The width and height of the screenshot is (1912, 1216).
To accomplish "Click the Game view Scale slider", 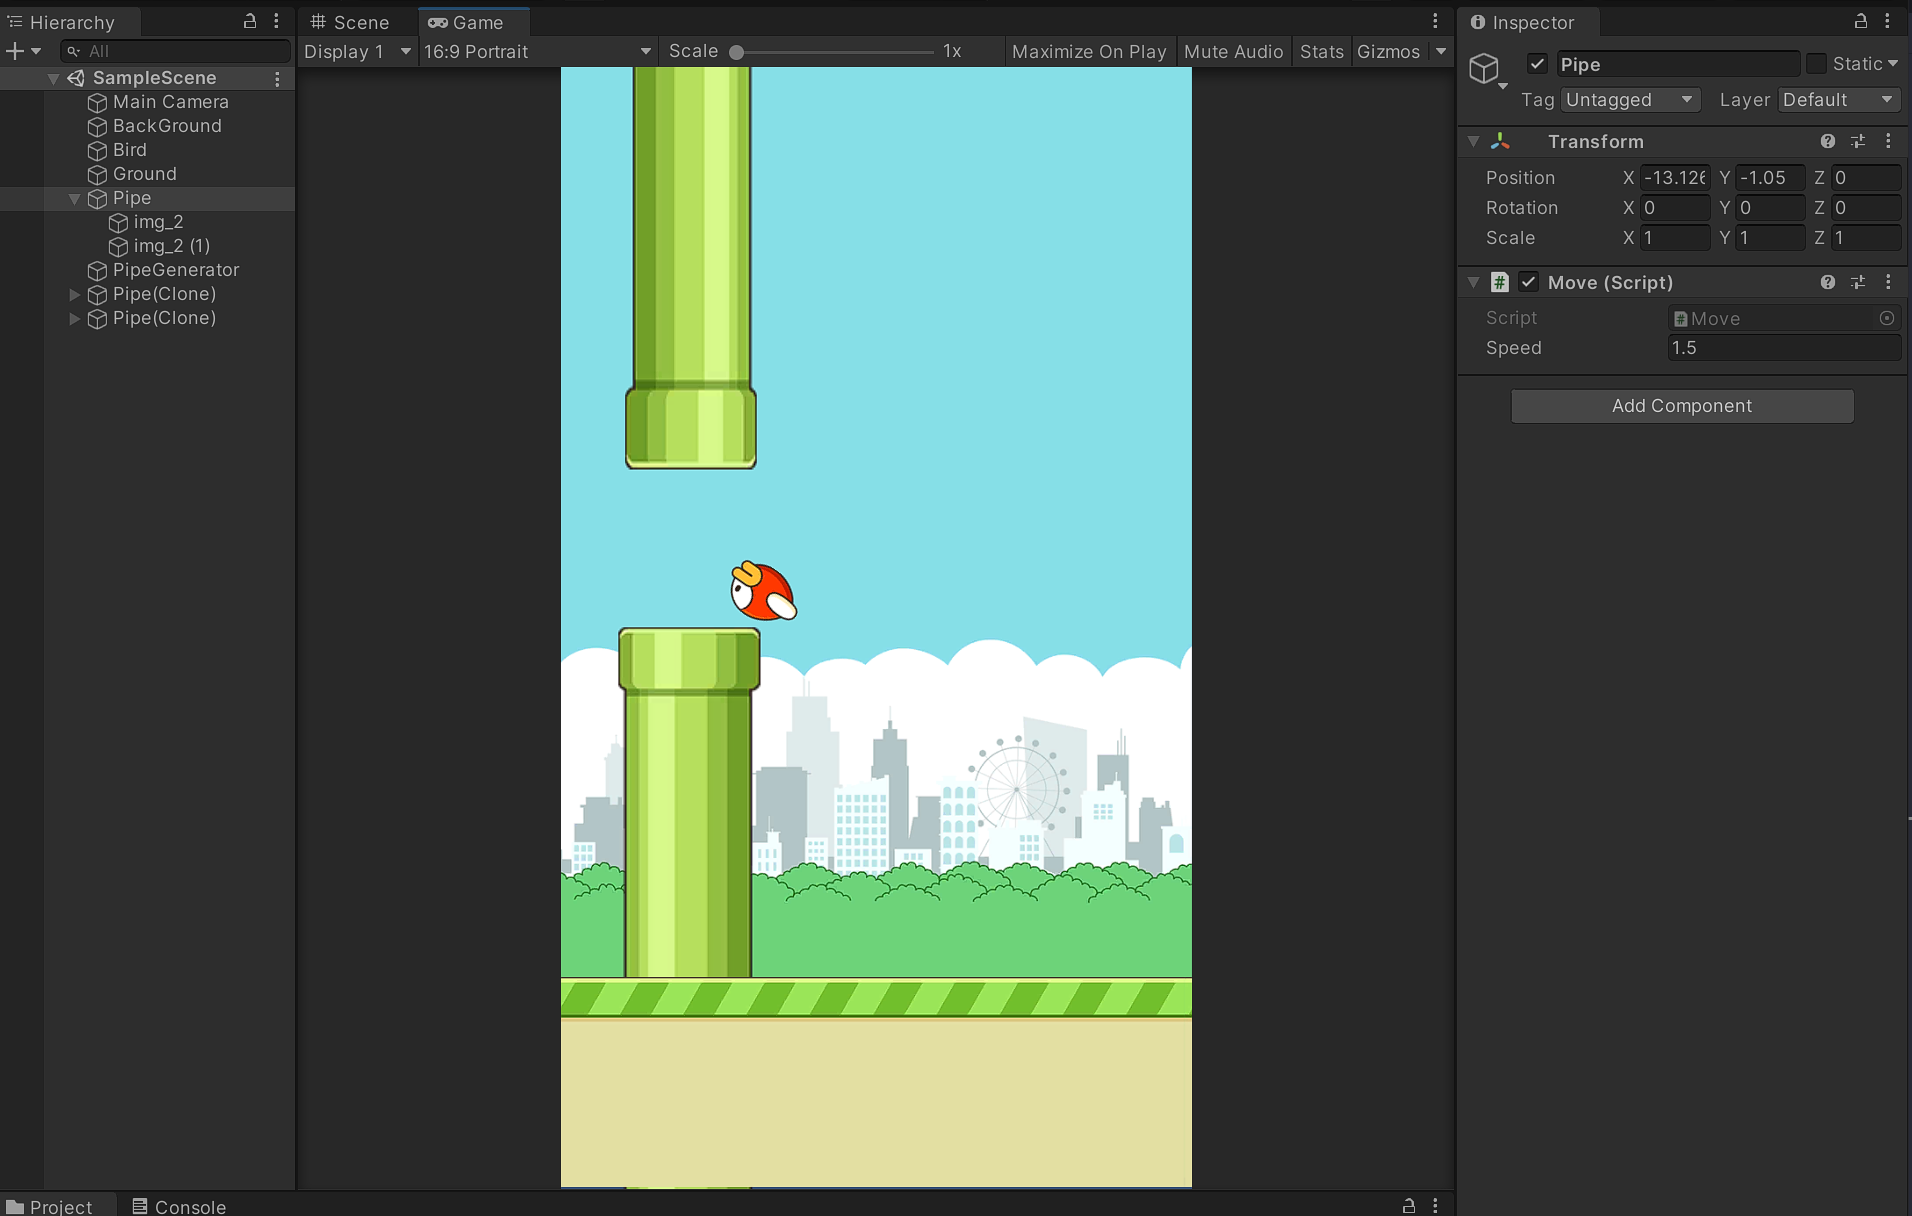I will pyautogui.click(x=835, y=52).
